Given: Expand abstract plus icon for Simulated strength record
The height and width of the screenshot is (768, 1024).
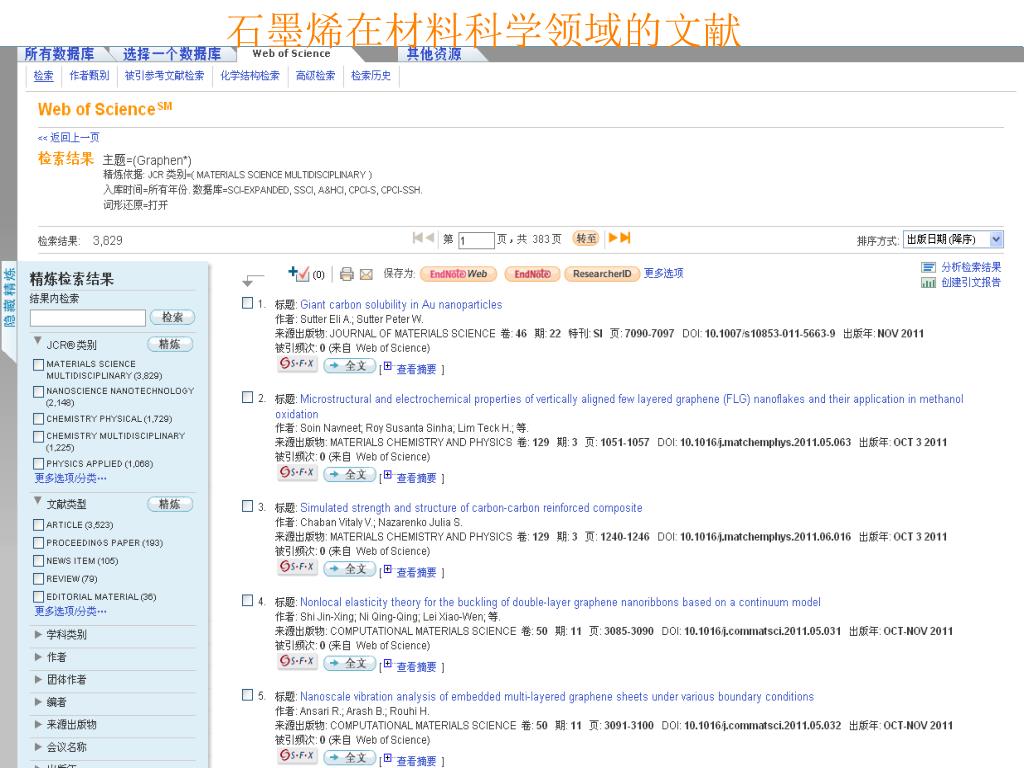Looking at the screenshot, I should tap(387, 569).
